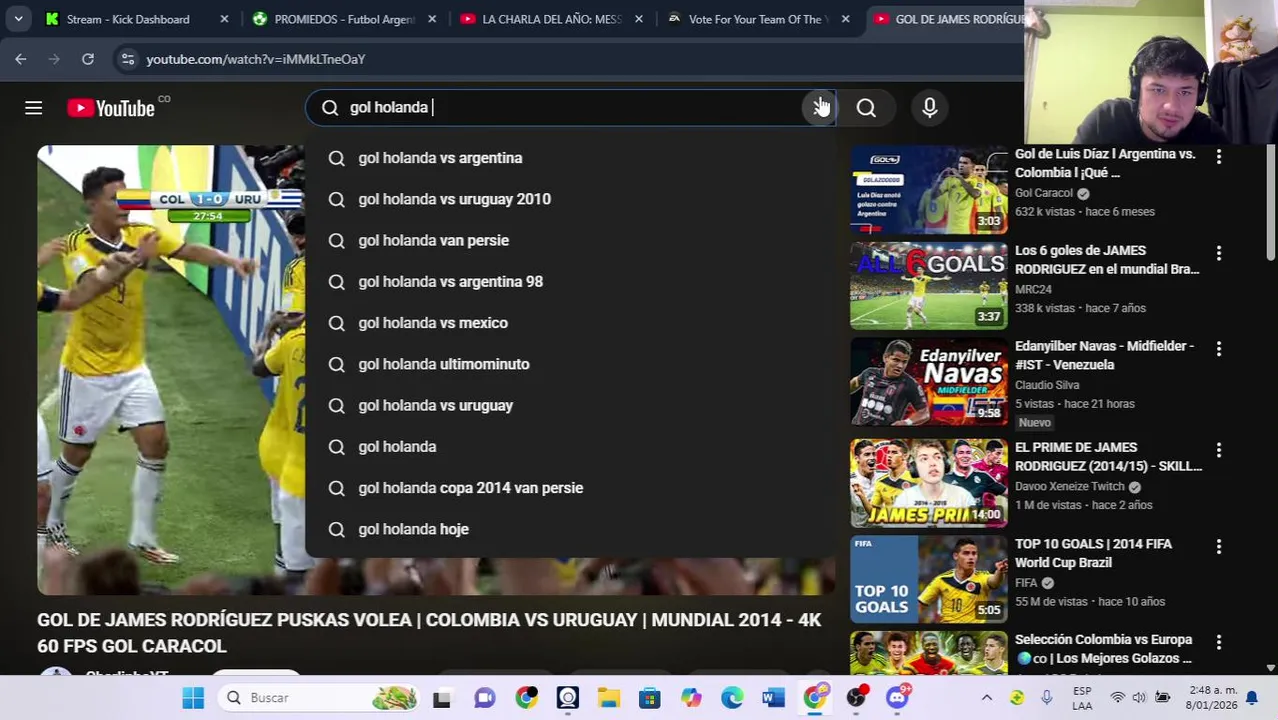Open Windows Start menu
The width and height of the screenshot is (1278, 720).
[x=193, y=698]
